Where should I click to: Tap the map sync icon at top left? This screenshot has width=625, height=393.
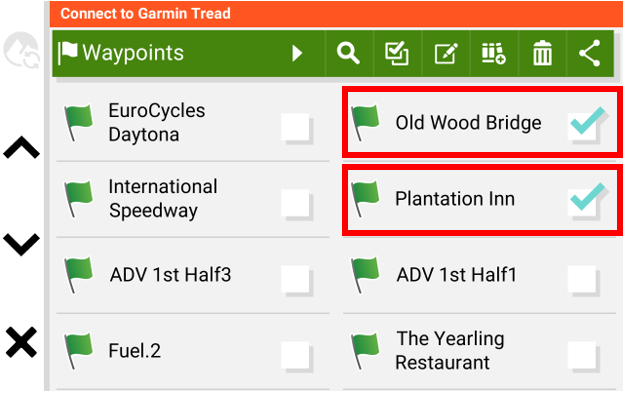pos(22,50)
